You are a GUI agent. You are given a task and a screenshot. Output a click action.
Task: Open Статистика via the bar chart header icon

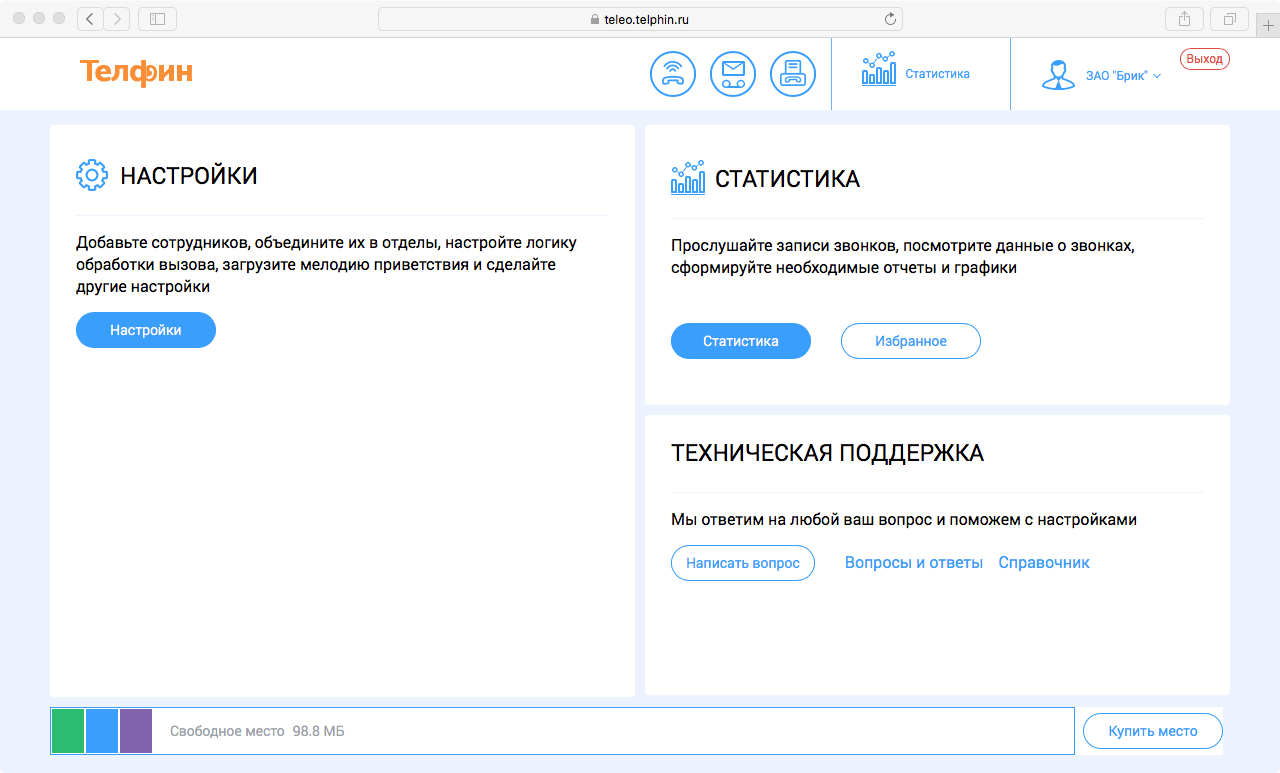pyautogui.click(x=878, y=72)
